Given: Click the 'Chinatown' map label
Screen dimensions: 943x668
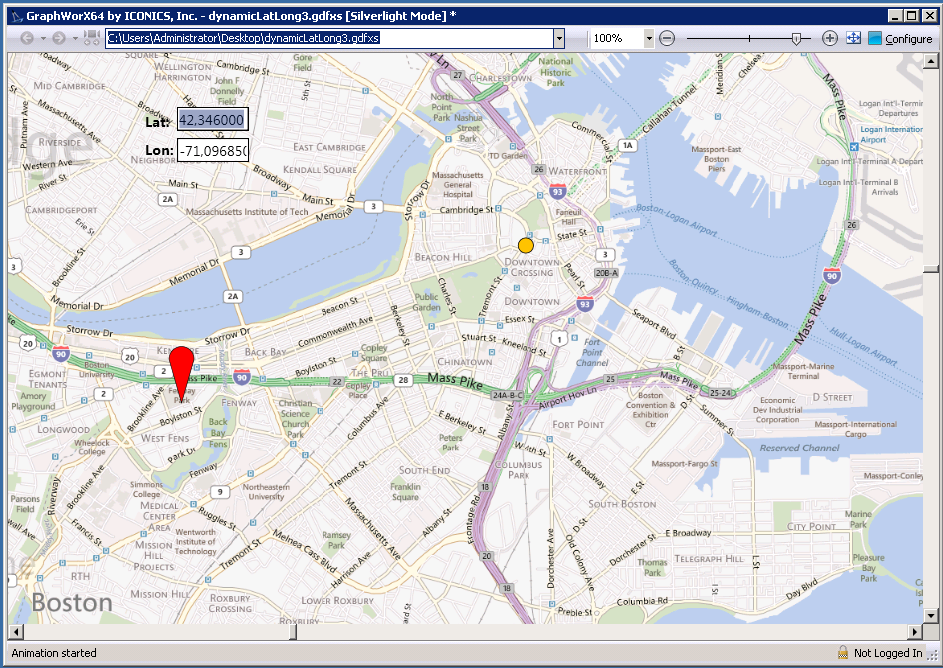Looking at the screenshot, I should pos(465,362).
